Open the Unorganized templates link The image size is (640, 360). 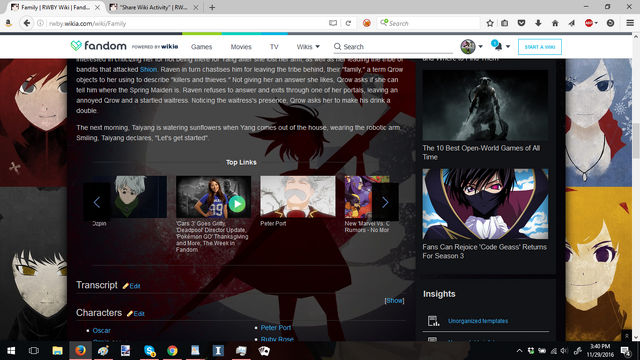tap(478, 321)
